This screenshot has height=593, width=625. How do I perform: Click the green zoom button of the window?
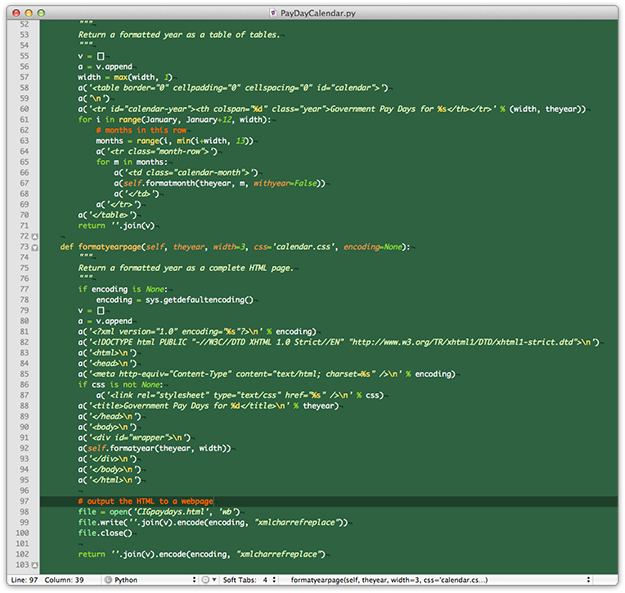41,13
